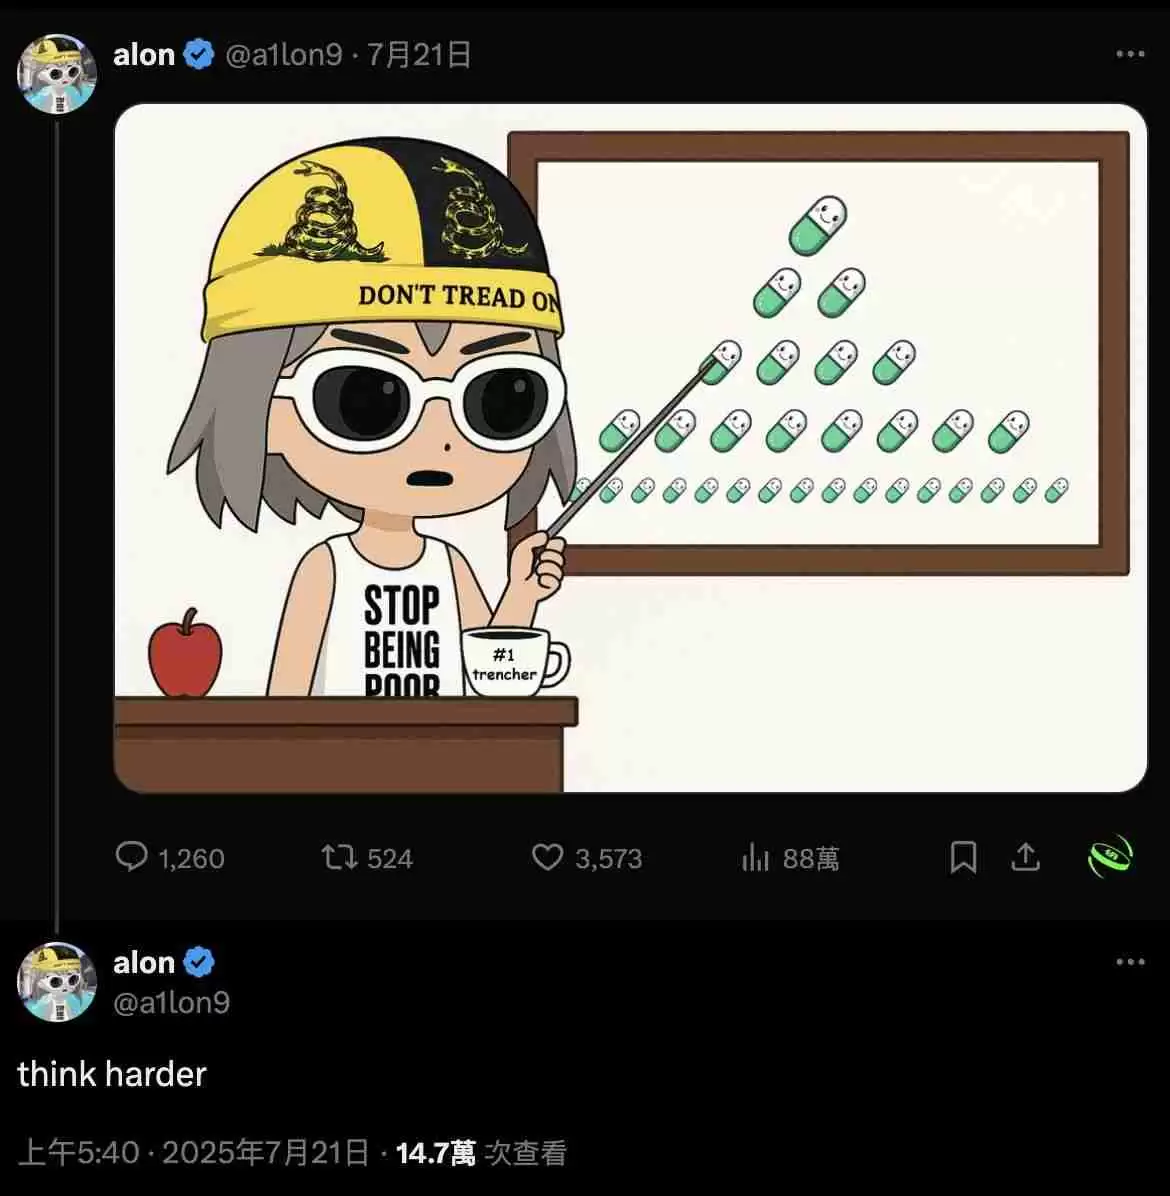Click the avatar on the reply tweet

click(x=57, y=982)
